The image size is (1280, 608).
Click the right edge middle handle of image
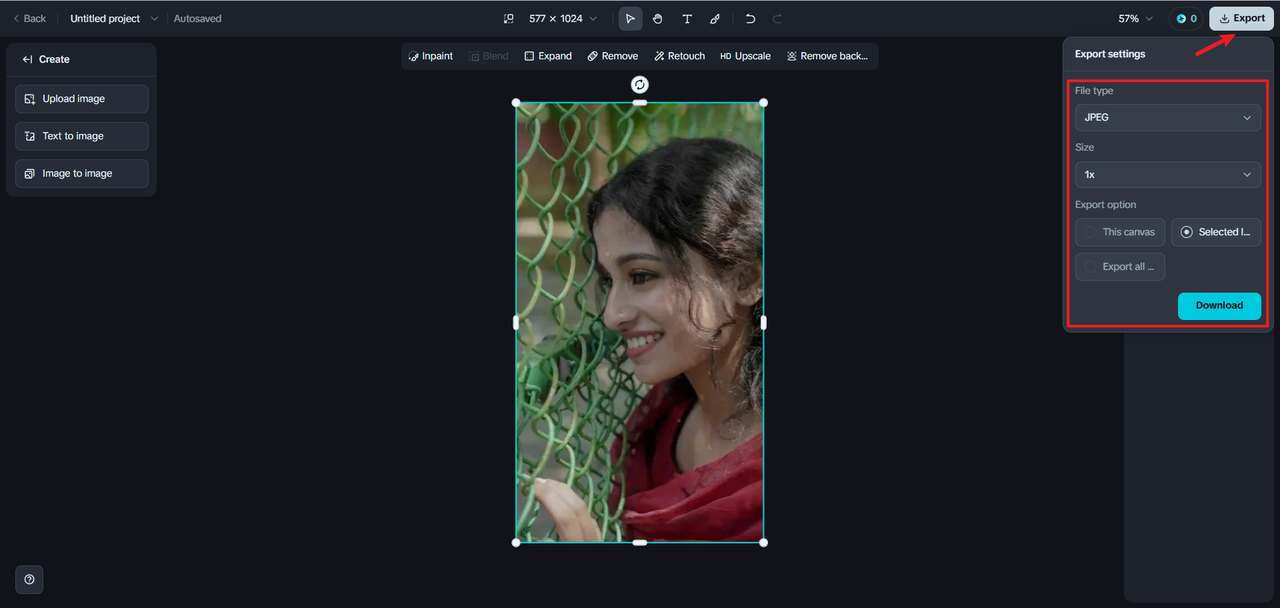coord(764,322)
